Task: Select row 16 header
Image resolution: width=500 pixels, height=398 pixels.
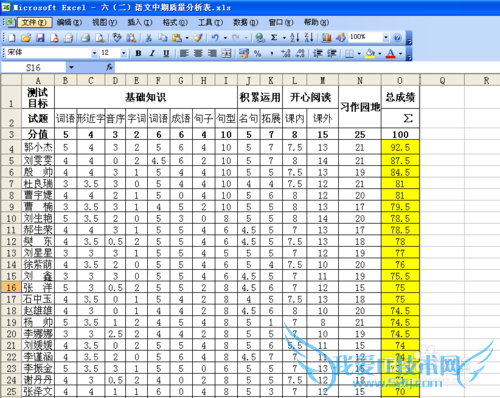Action: pos(11,288)
